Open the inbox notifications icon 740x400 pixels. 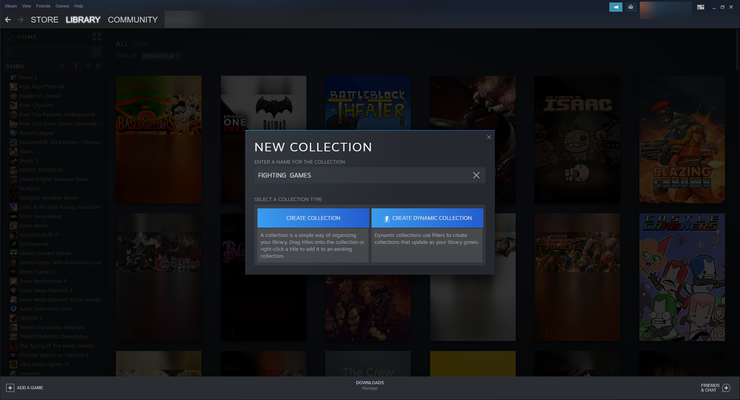[x=631, y=7]
